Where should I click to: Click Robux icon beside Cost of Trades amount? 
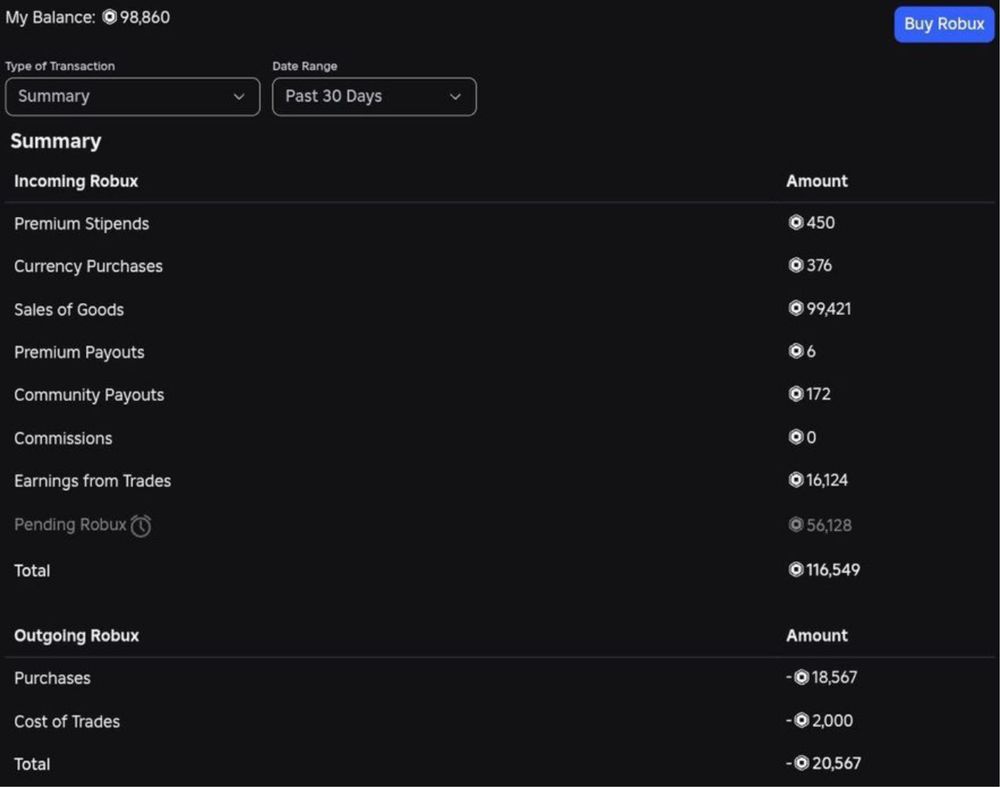801,720
